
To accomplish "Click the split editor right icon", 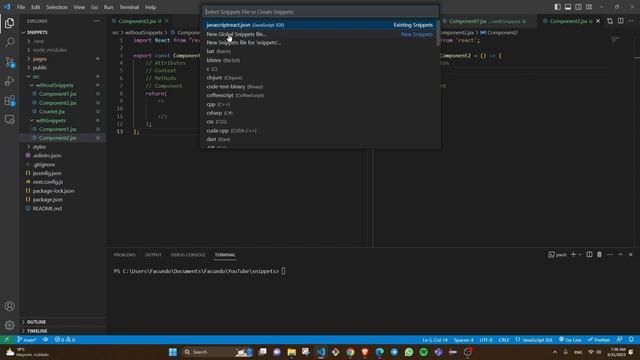I will pos(620,21).
